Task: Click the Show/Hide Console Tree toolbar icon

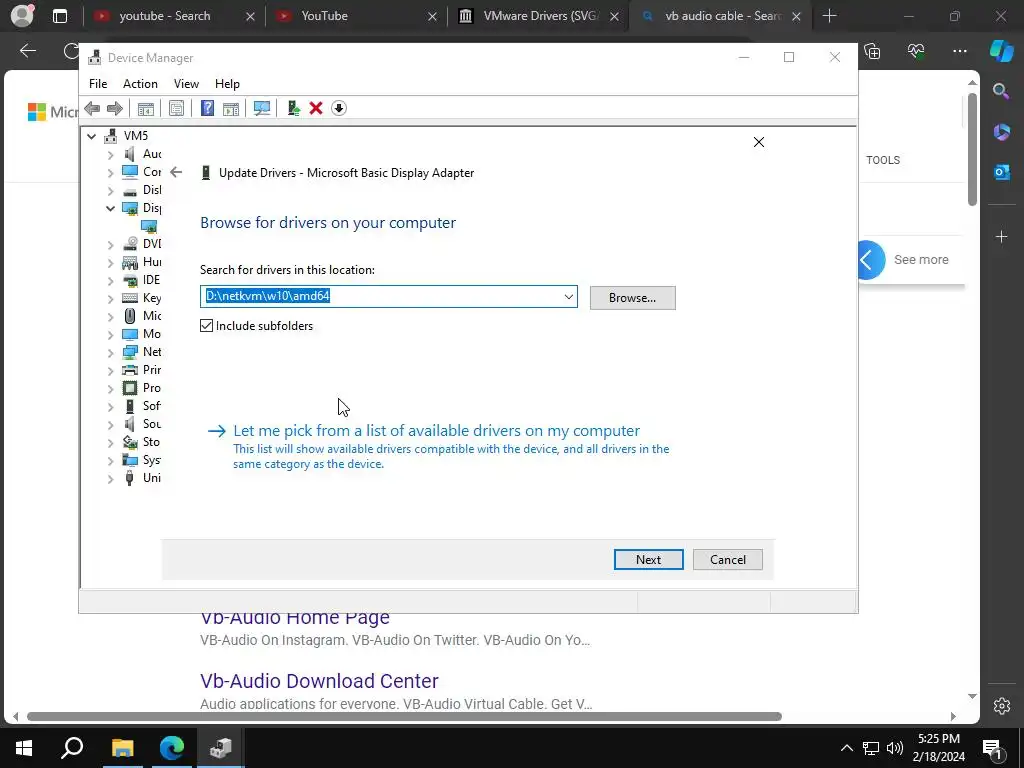Action: click(146, 108)
